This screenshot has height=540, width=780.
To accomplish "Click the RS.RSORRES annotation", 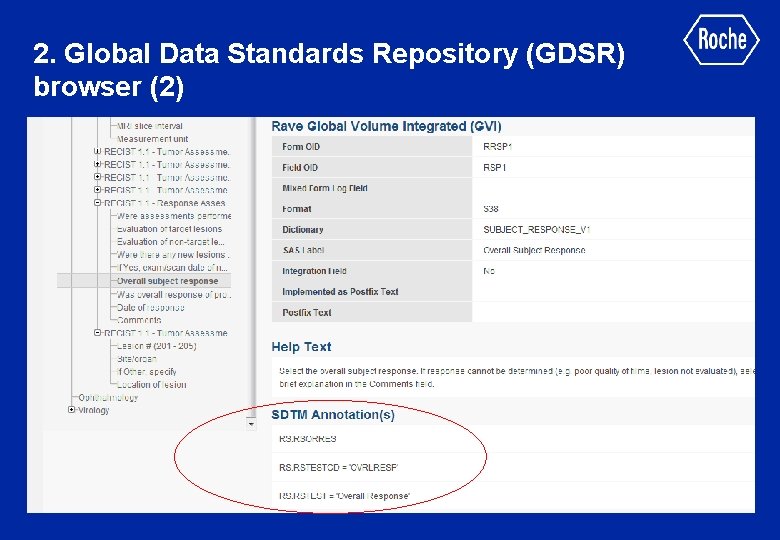I will click(308, 439).
